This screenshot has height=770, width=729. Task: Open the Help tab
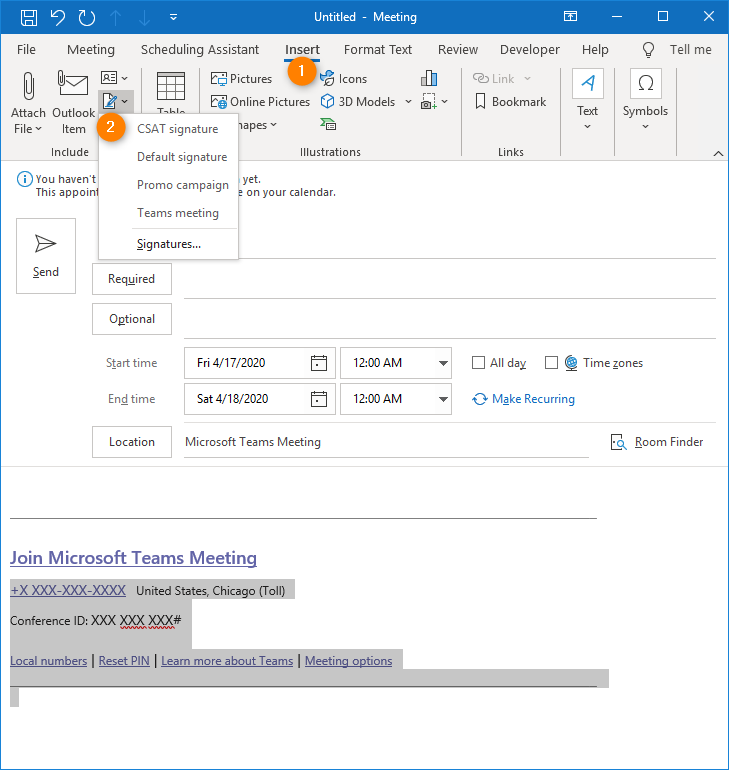595,50
